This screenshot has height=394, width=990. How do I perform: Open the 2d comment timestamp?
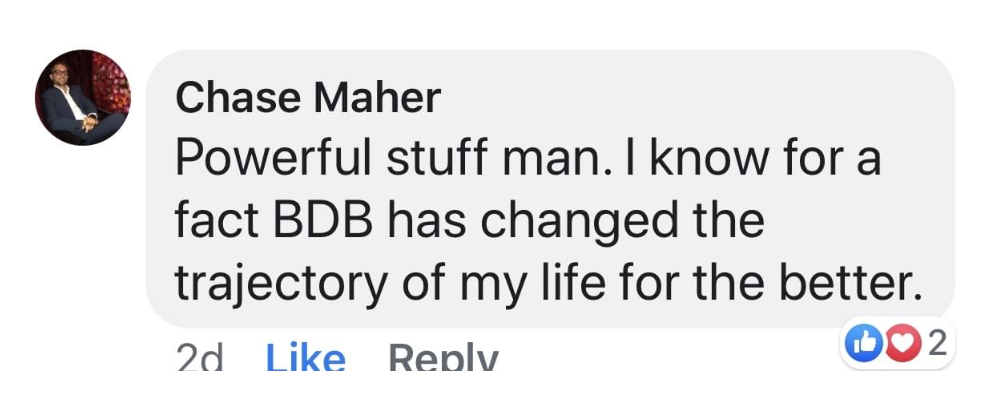[199, 359]
